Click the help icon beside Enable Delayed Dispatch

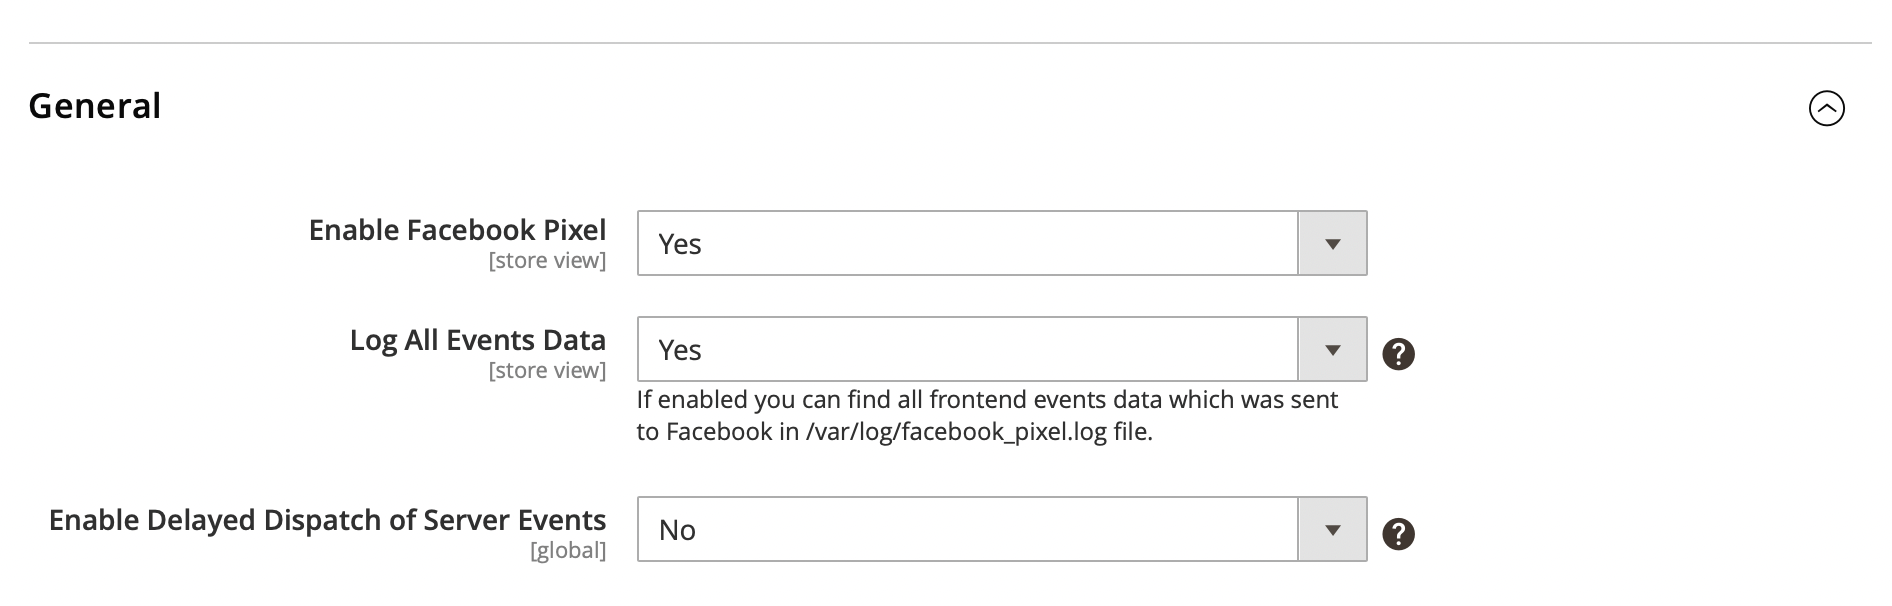point(1398,534)
